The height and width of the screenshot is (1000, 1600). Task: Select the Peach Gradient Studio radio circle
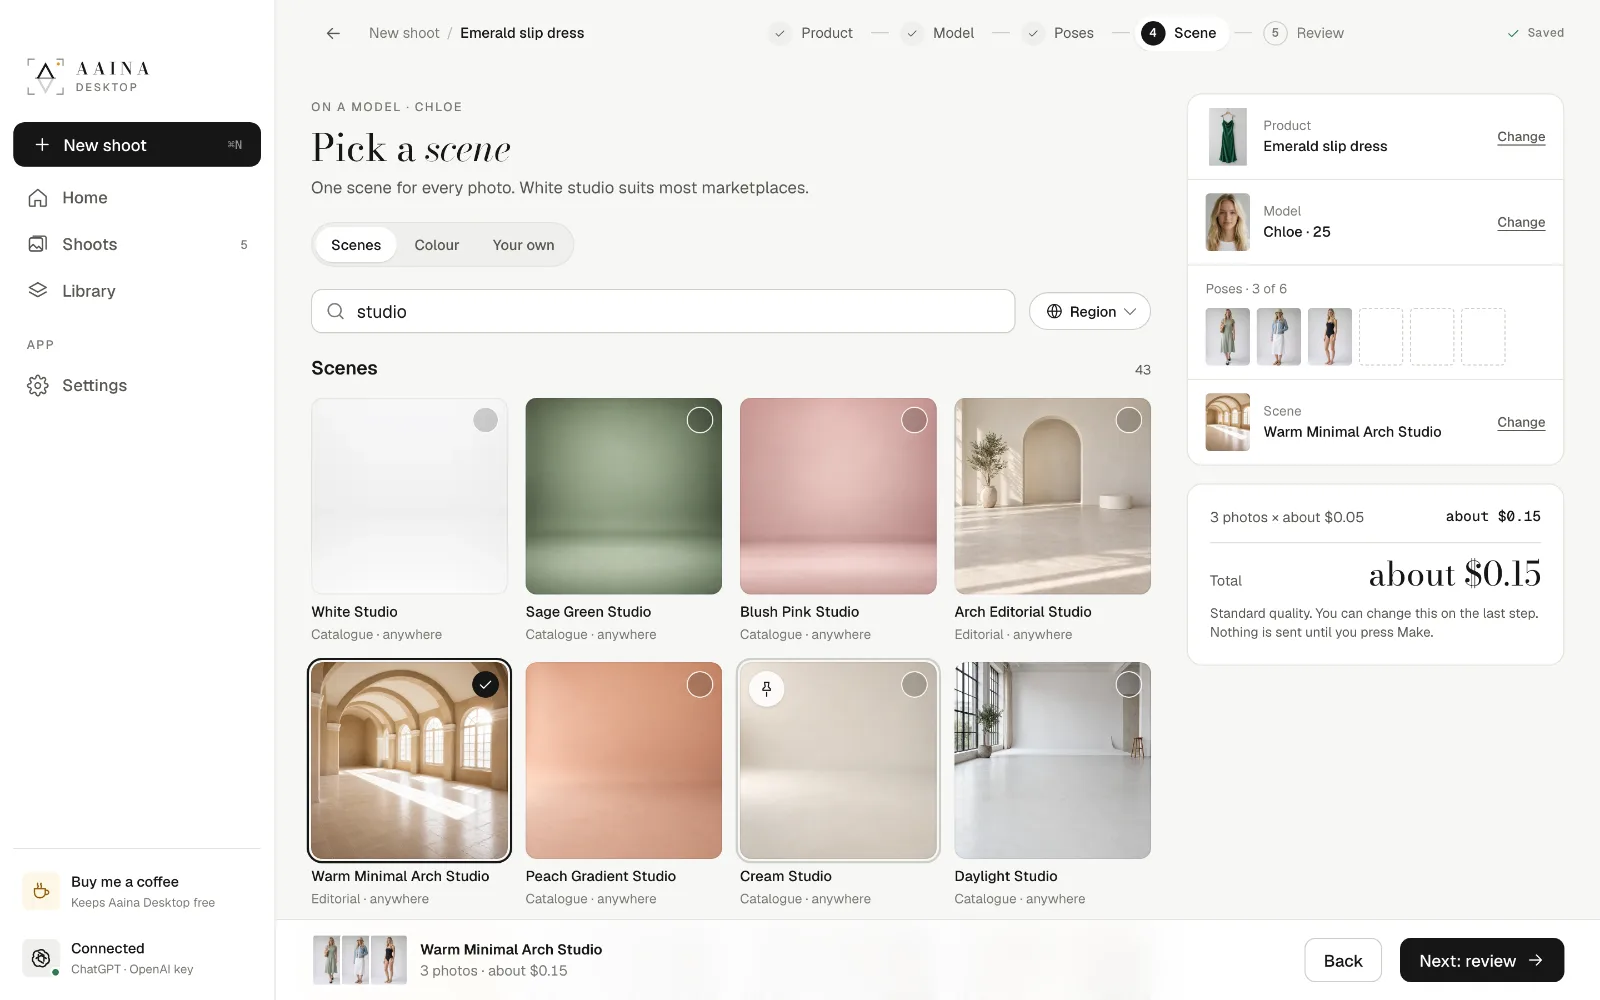pyautogui.click(x=700, y=684)
